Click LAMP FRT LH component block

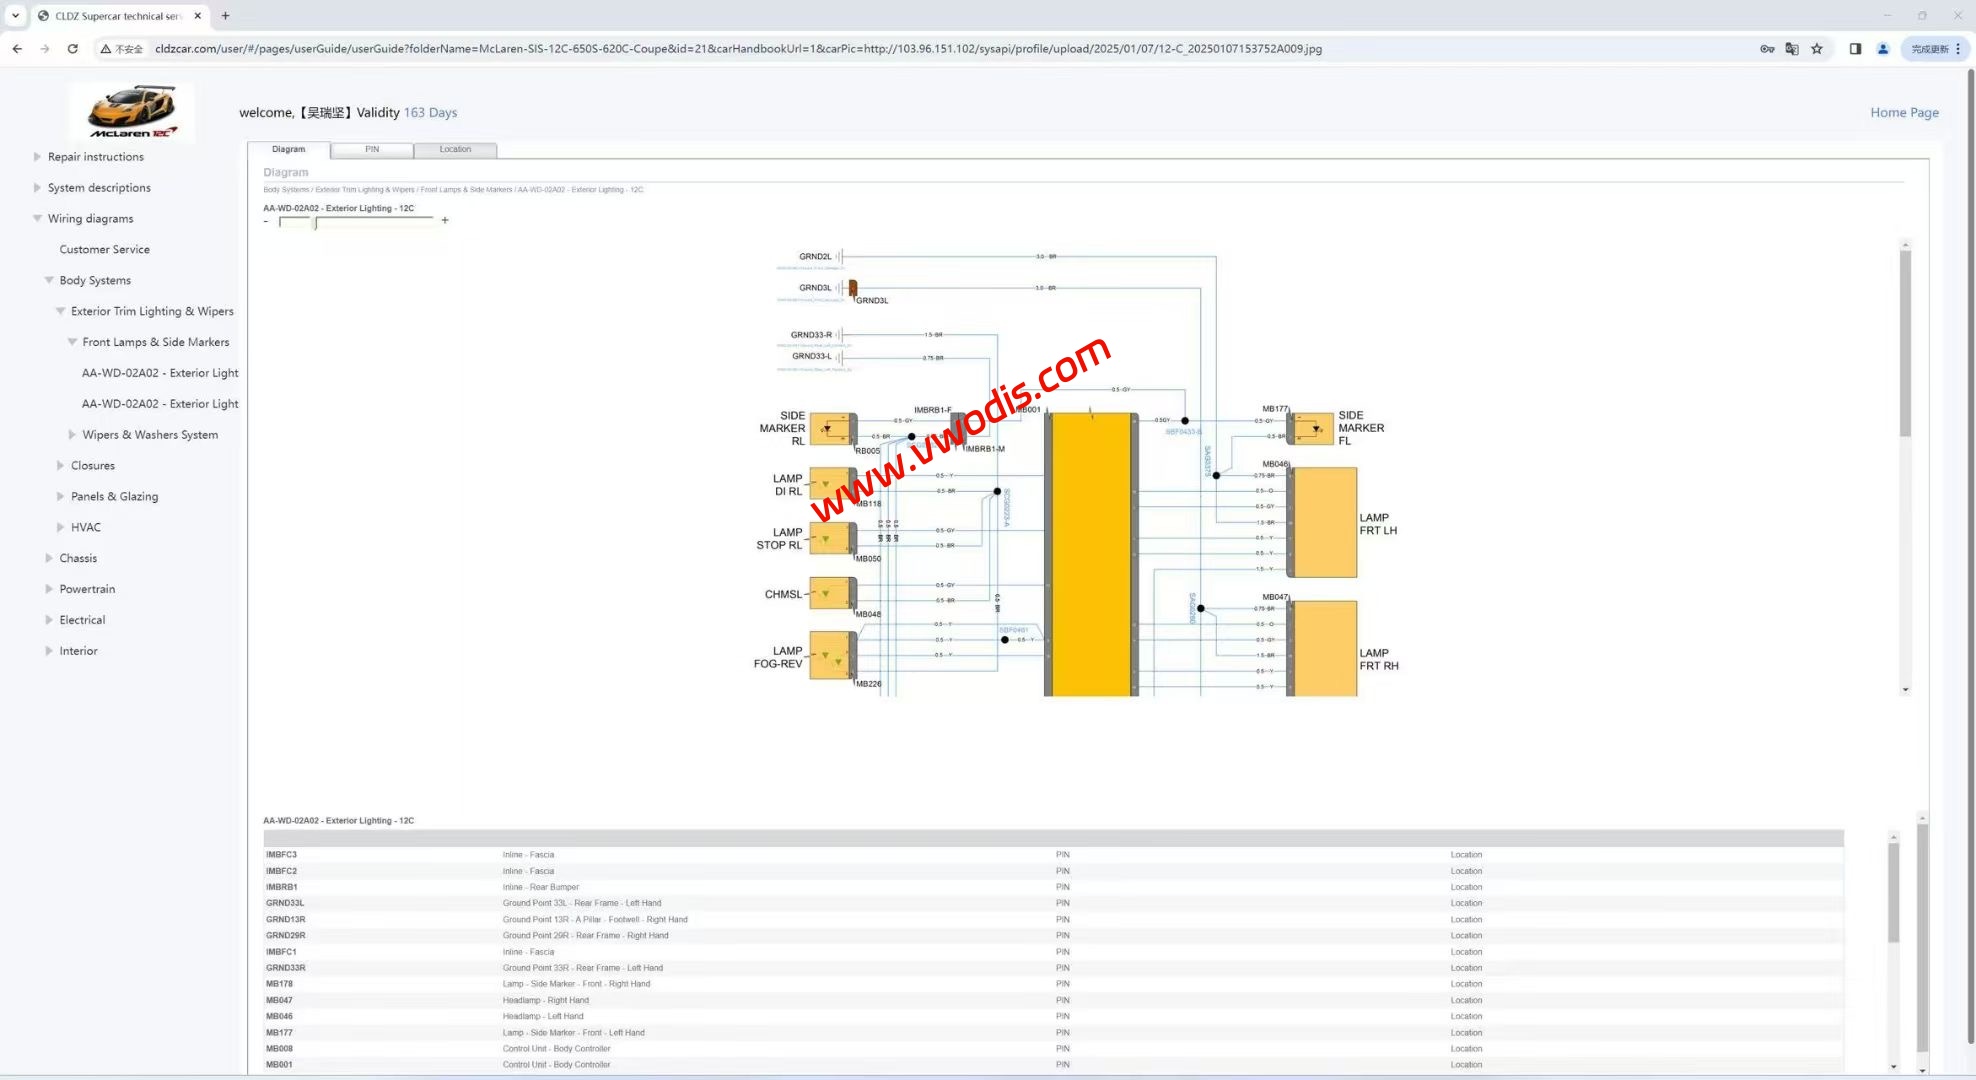coord(1322,522)
